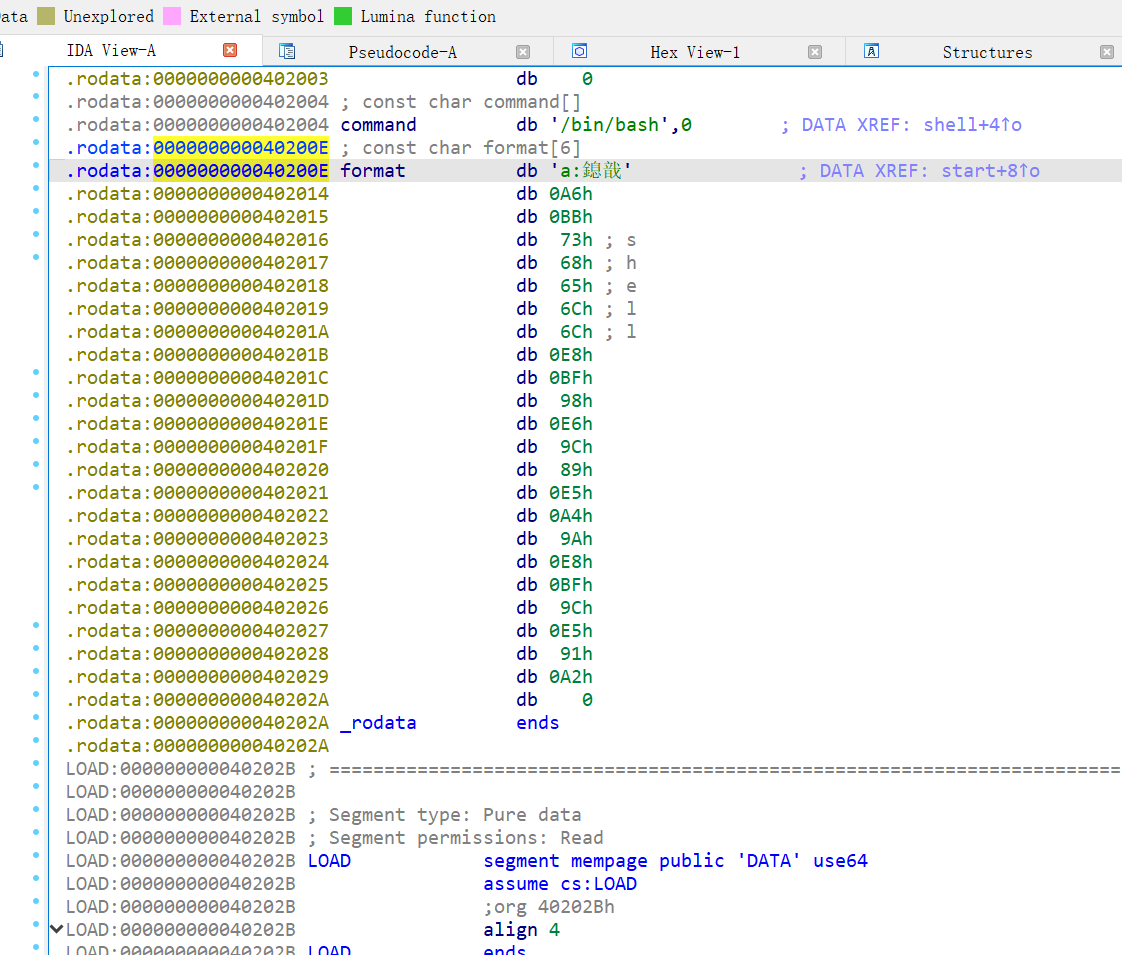Click the Lumina function green swatch
Viewport: 1122px width, 955px height.
pos(343,16)
